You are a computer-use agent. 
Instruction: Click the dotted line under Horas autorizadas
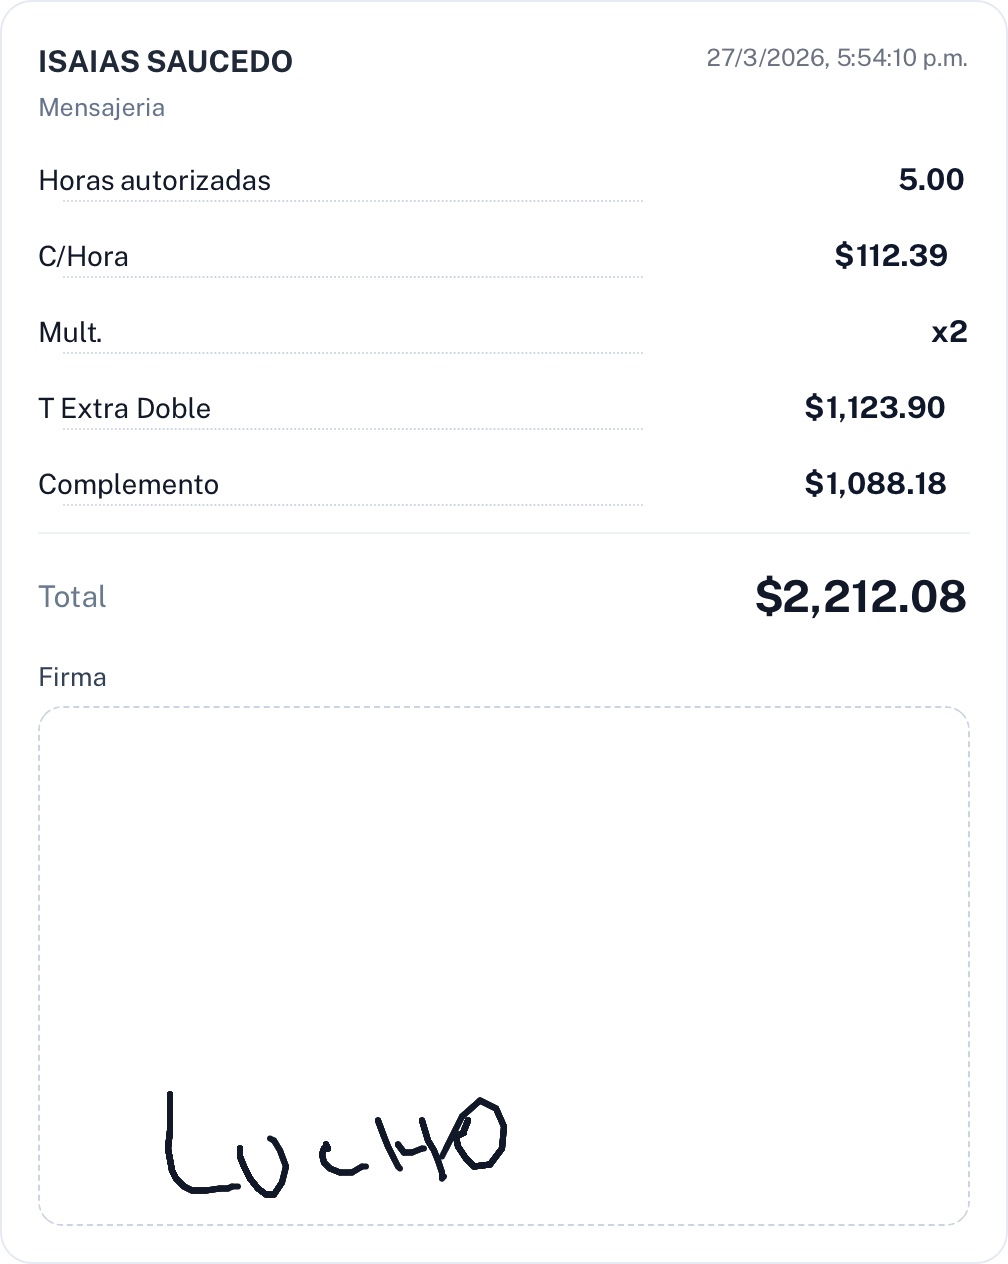coord(352,201)
